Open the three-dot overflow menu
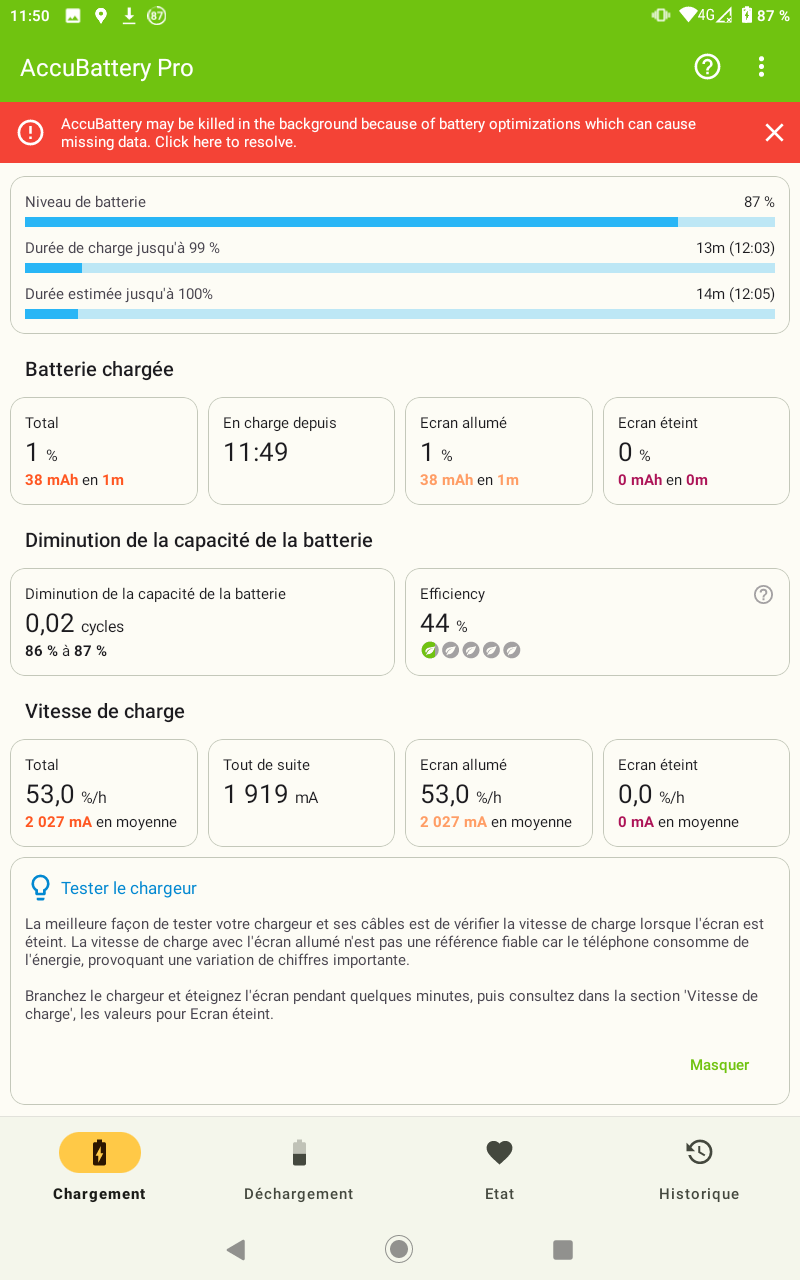The height and width of the screenshot is (1280, 800). click(x=761, y=67)
